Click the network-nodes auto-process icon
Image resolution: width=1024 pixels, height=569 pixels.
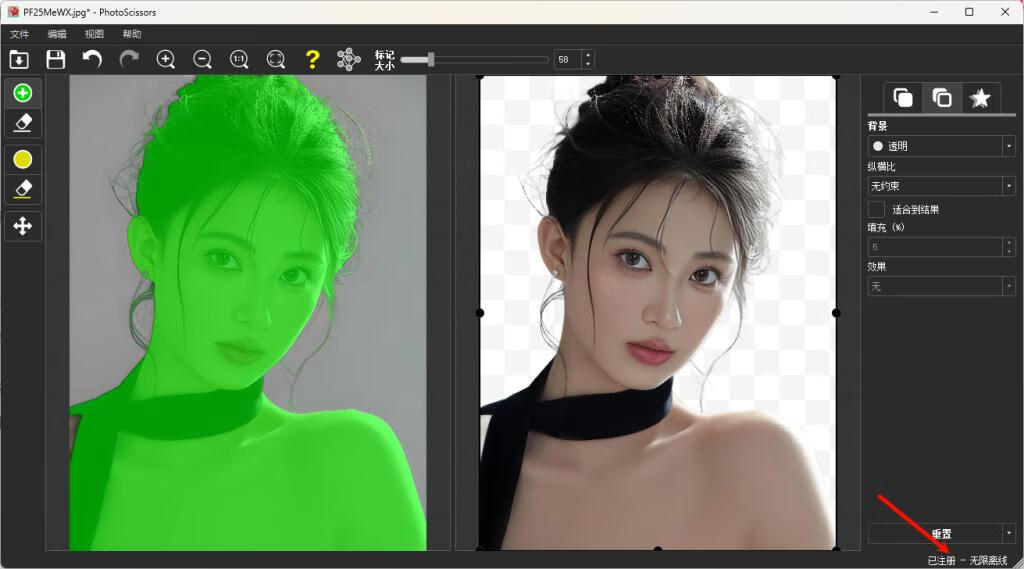[349, 59]
